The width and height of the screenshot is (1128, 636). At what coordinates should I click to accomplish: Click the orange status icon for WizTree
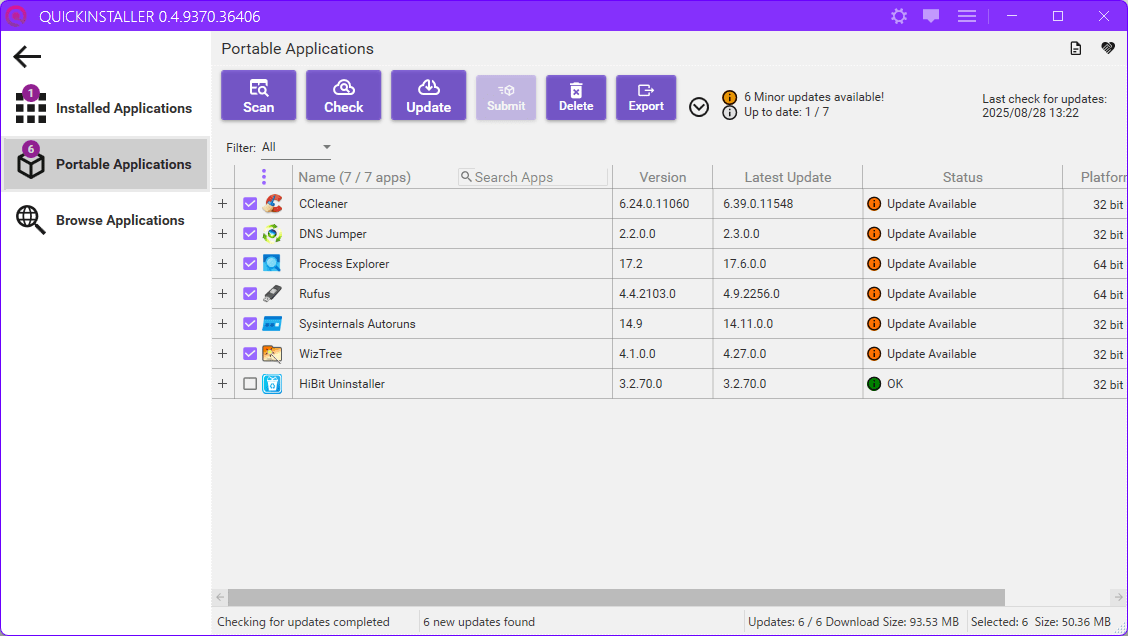click(874, 354)
